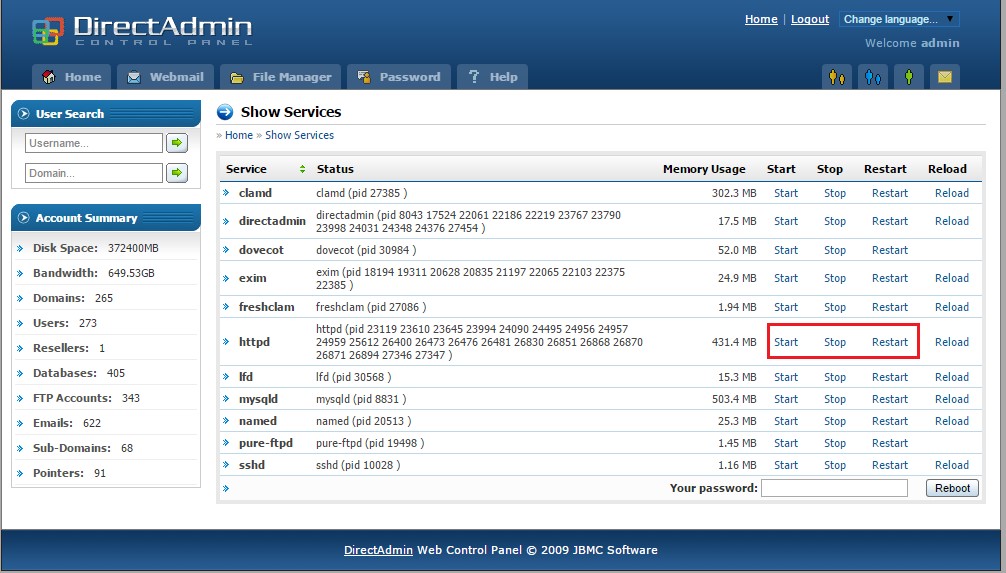Click the Databases: 405 summary entry

79,373
